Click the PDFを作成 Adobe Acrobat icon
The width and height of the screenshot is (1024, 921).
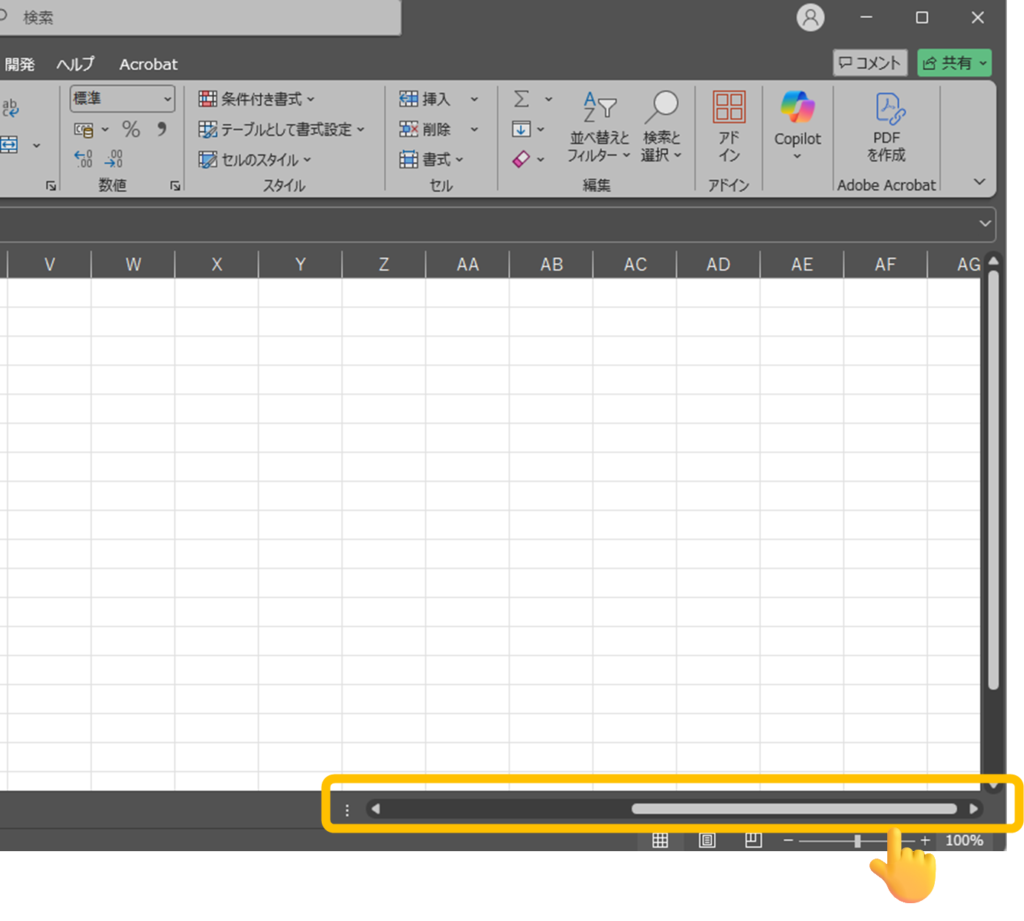887,108
